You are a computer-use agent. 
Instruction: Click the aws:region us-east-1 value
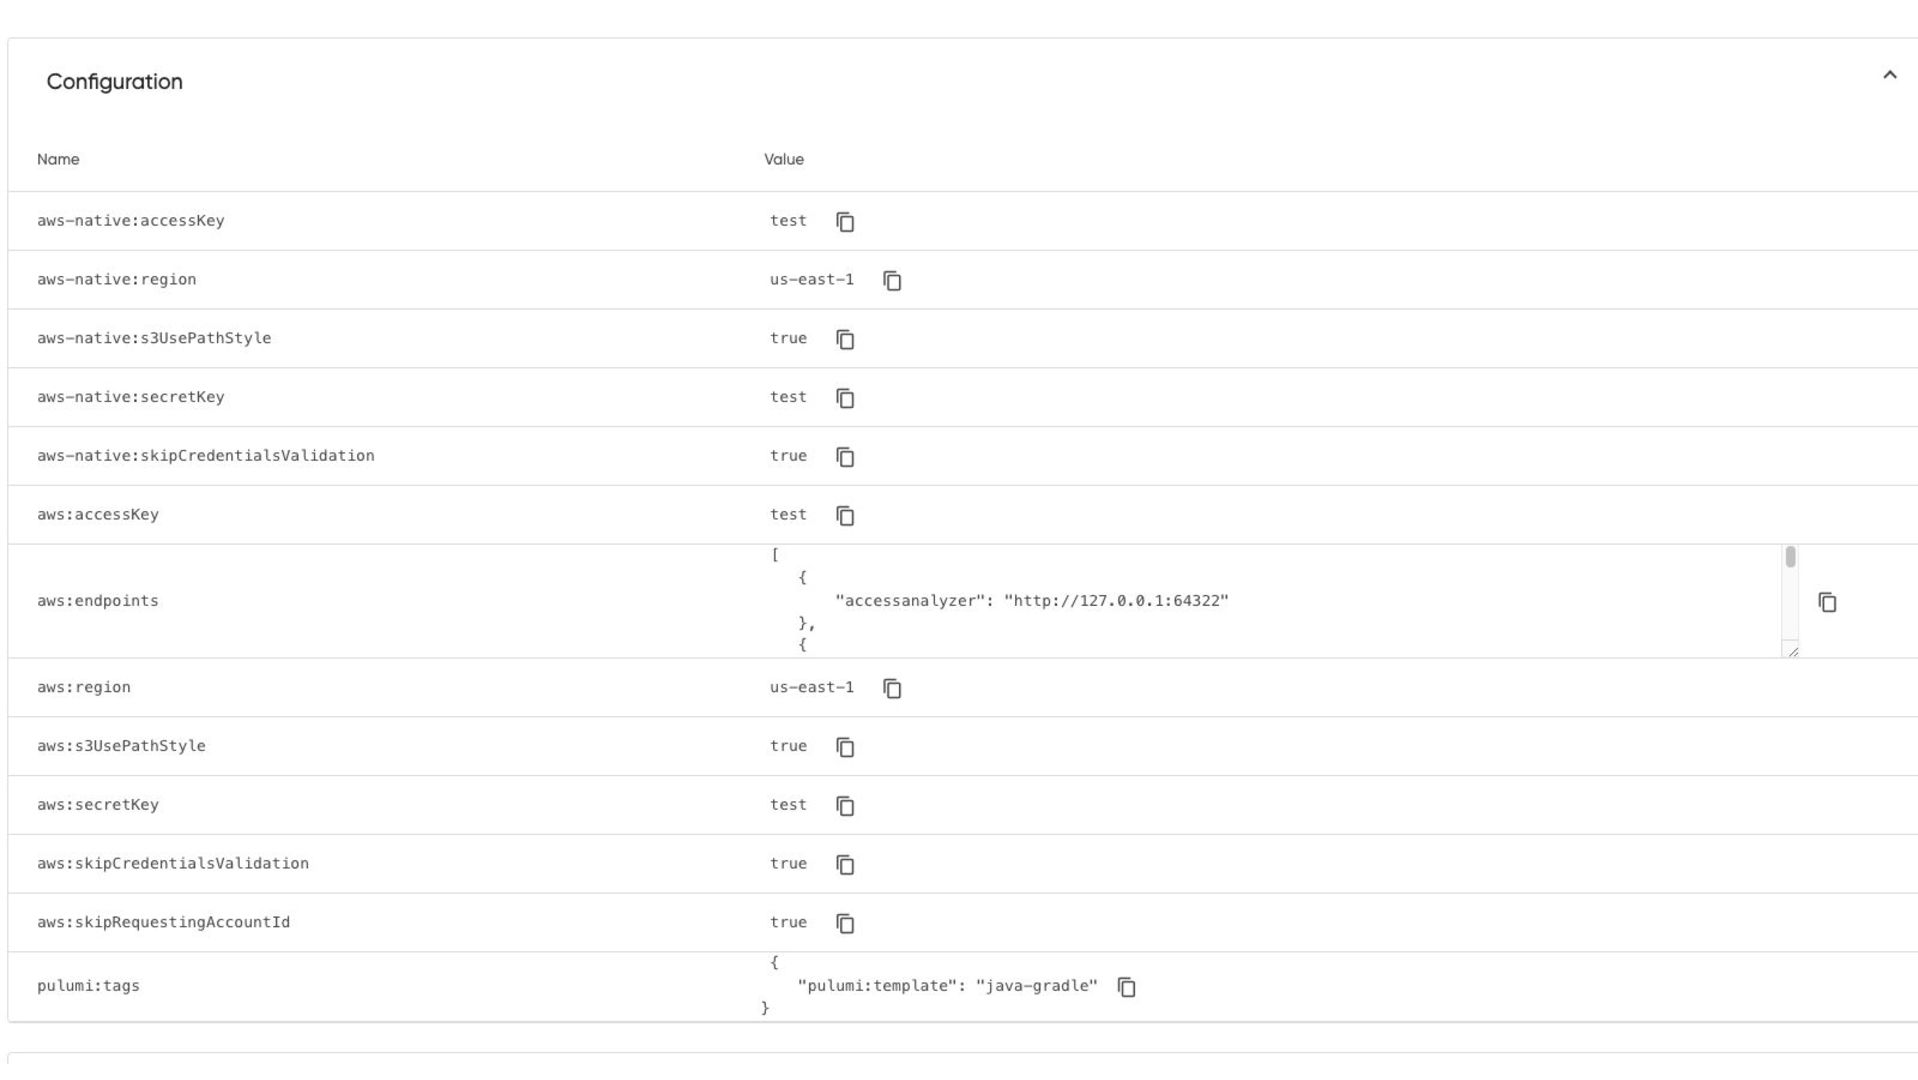(x=812, y=687)
